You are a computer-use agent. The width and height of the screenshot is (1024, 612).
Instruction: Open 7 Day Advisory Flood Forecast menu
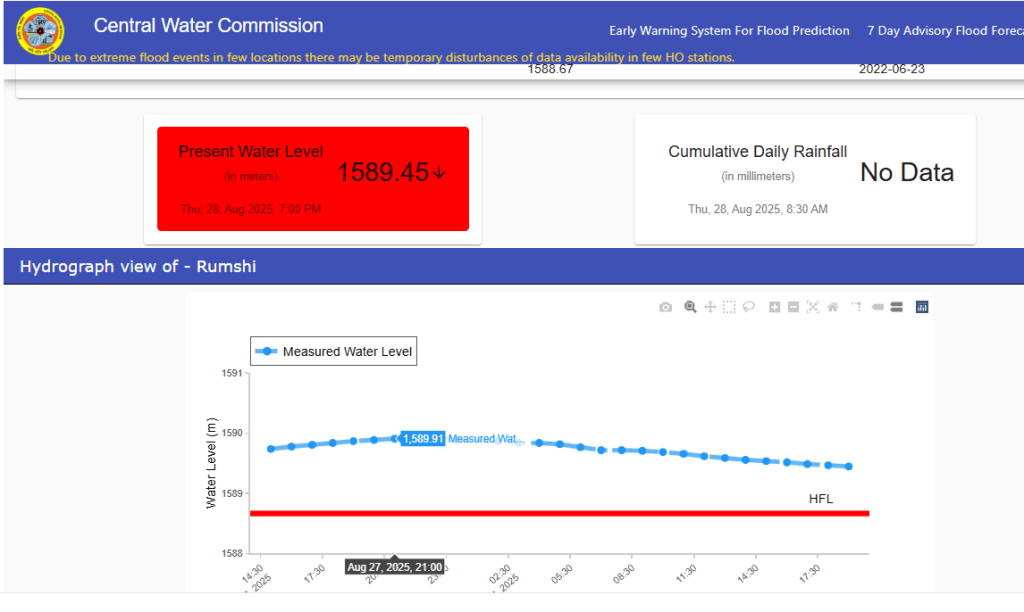pyautogui.click(x=944, y=31)
